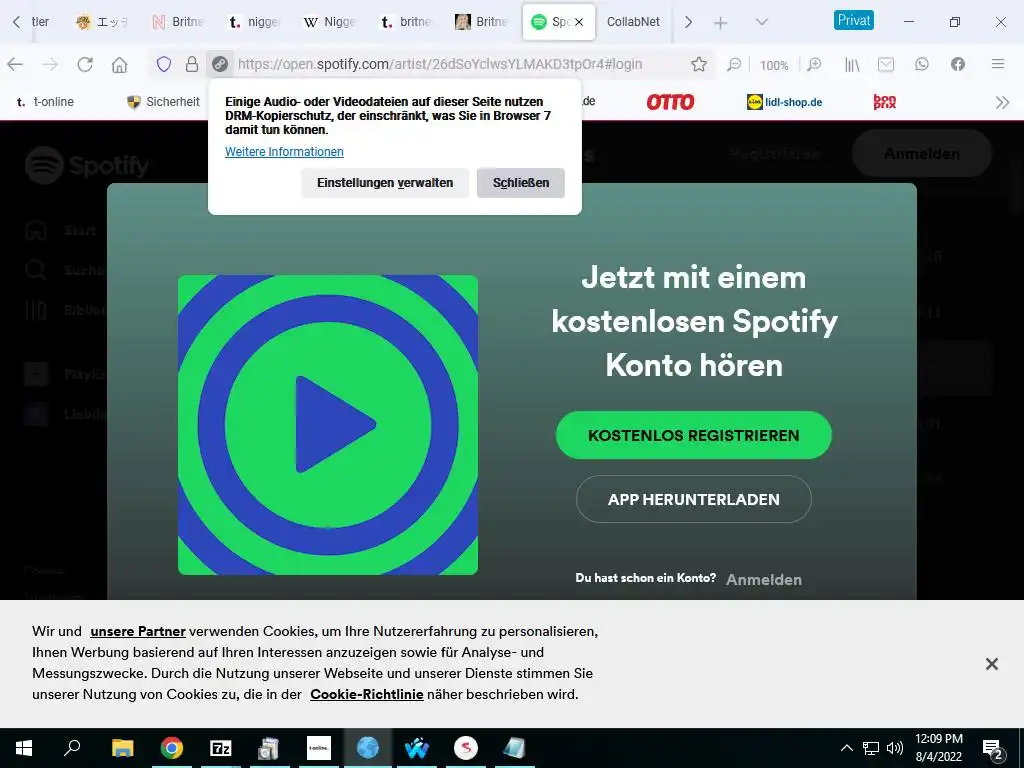The image size is (1024, 768).
Task: Open the hamburger application menu
Action: click(x=998, y=64)
